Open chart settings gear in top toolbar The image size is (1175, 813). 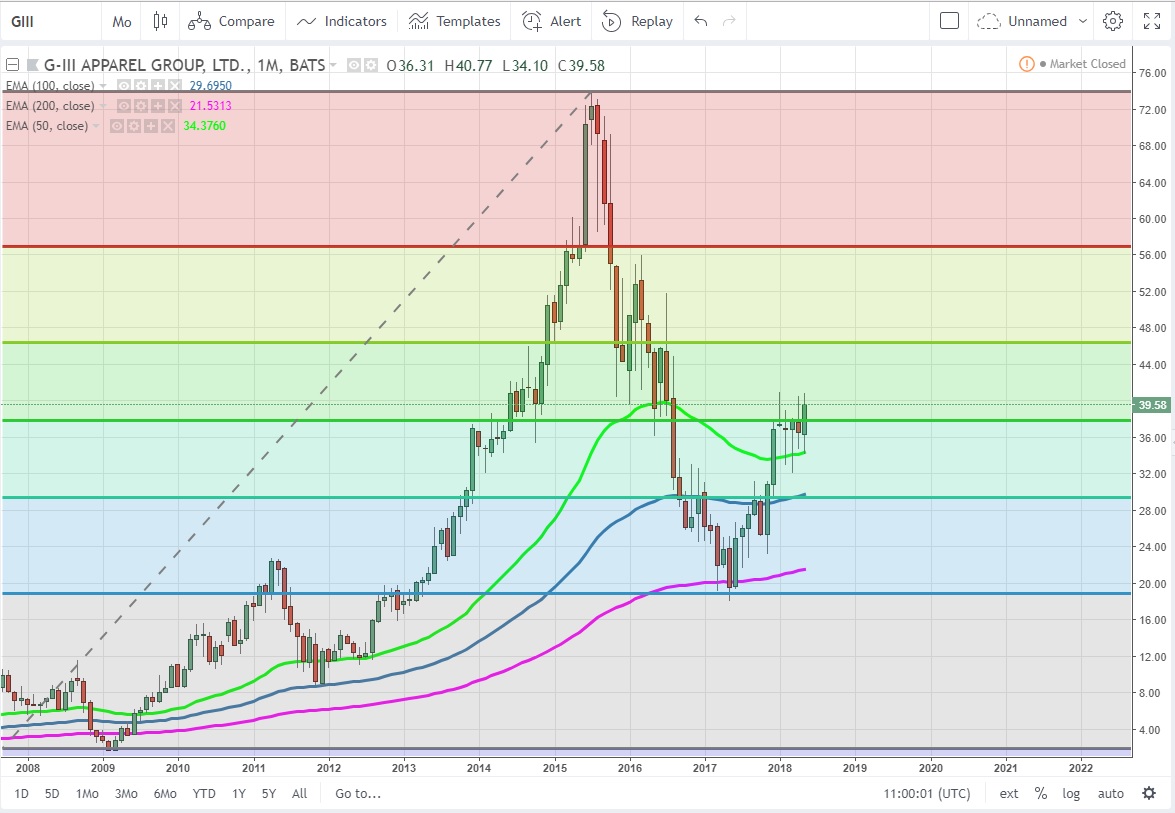[1113, 21]
